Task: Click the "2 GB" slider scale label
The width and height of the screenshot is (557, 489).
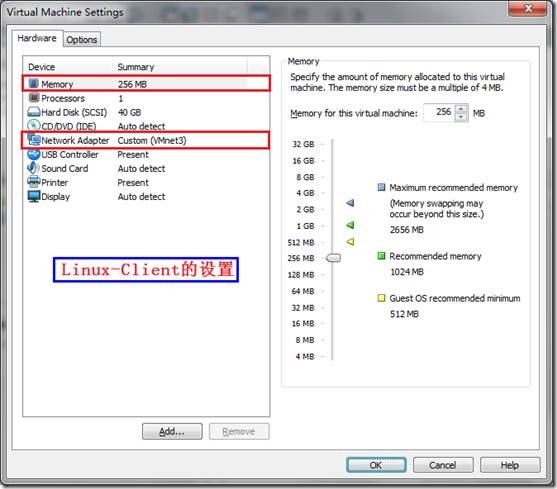Action: click(305, 210)
